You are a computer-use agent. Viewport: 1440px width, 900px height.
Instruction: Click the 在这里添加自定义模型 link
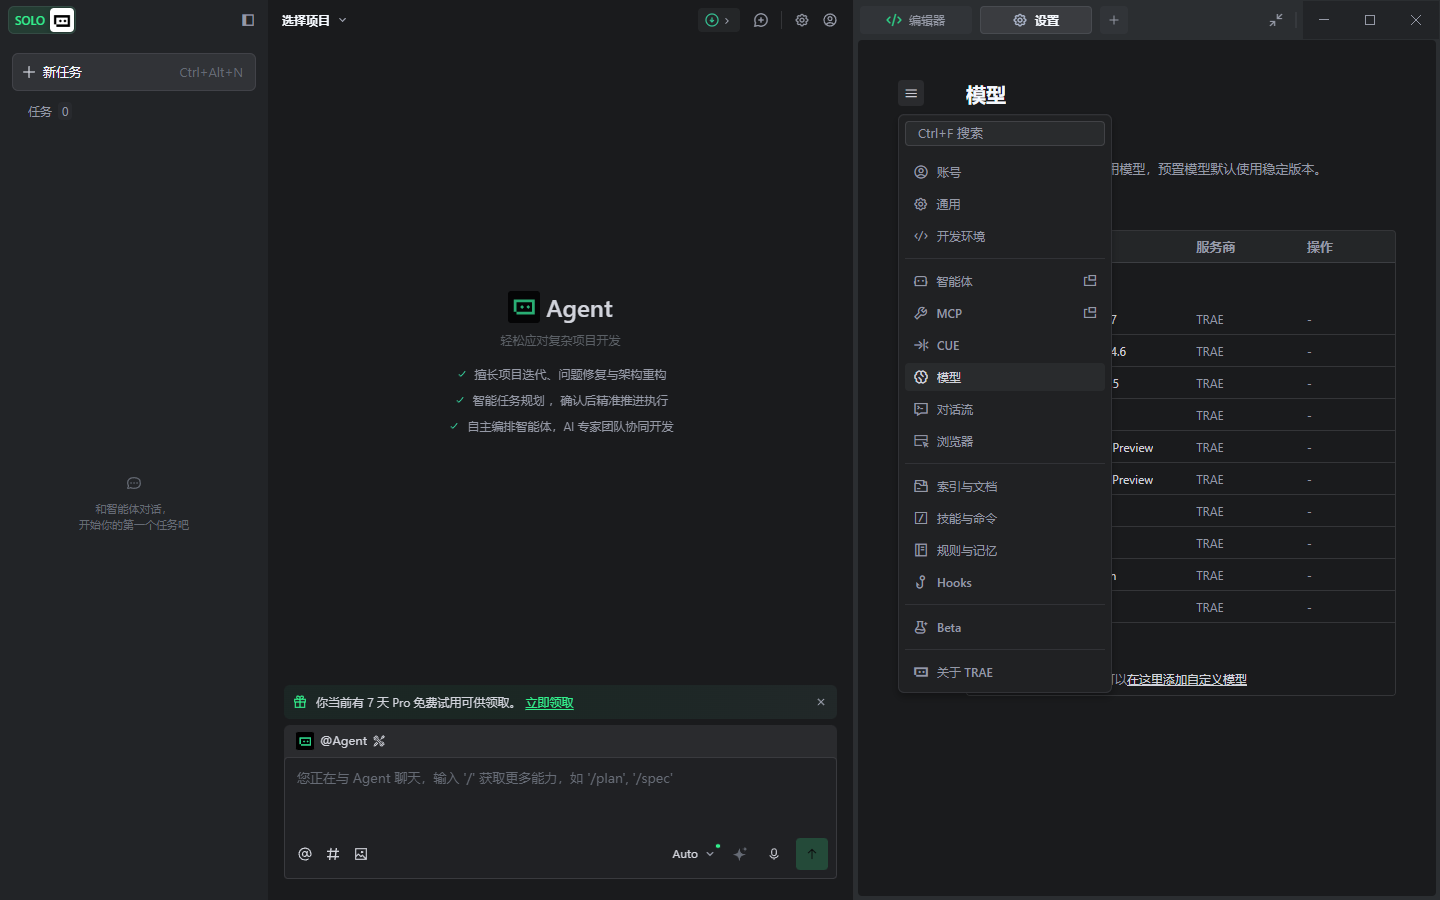pos(1187,680)
